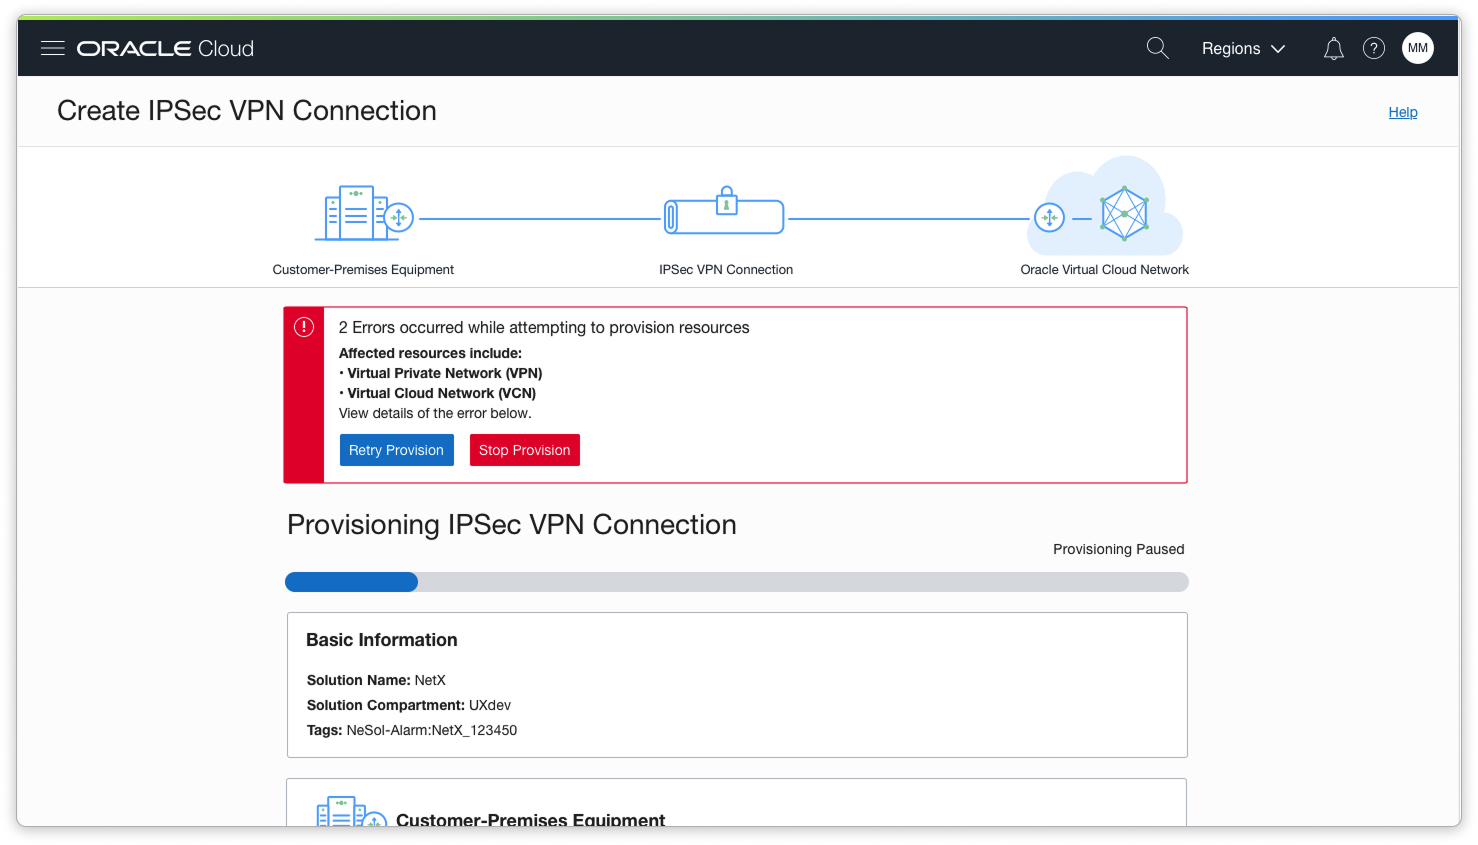This screenshot has width=1478, height=845.
Task: Click the help question mark icon
Action: (x=1374, y=48)
